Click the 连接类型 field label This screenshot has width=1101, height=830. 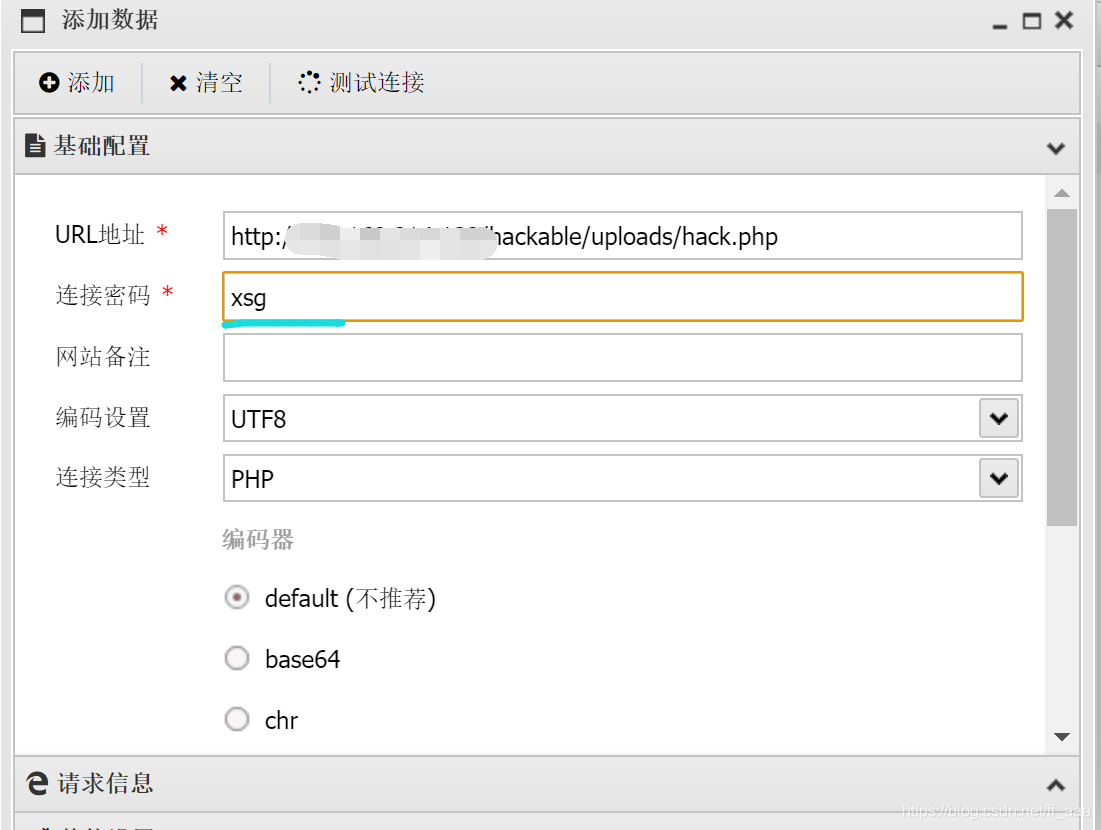pyautogui.click(x=103, y=477)
